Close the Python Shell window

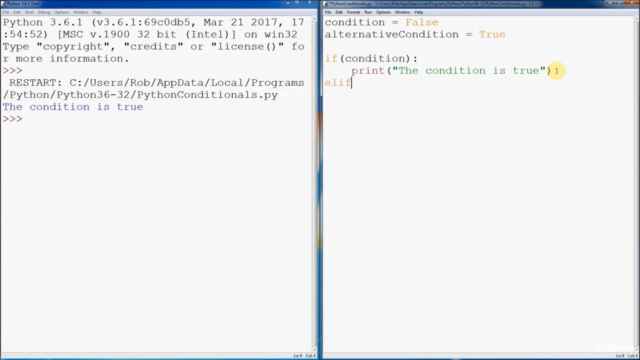[309, 3]
